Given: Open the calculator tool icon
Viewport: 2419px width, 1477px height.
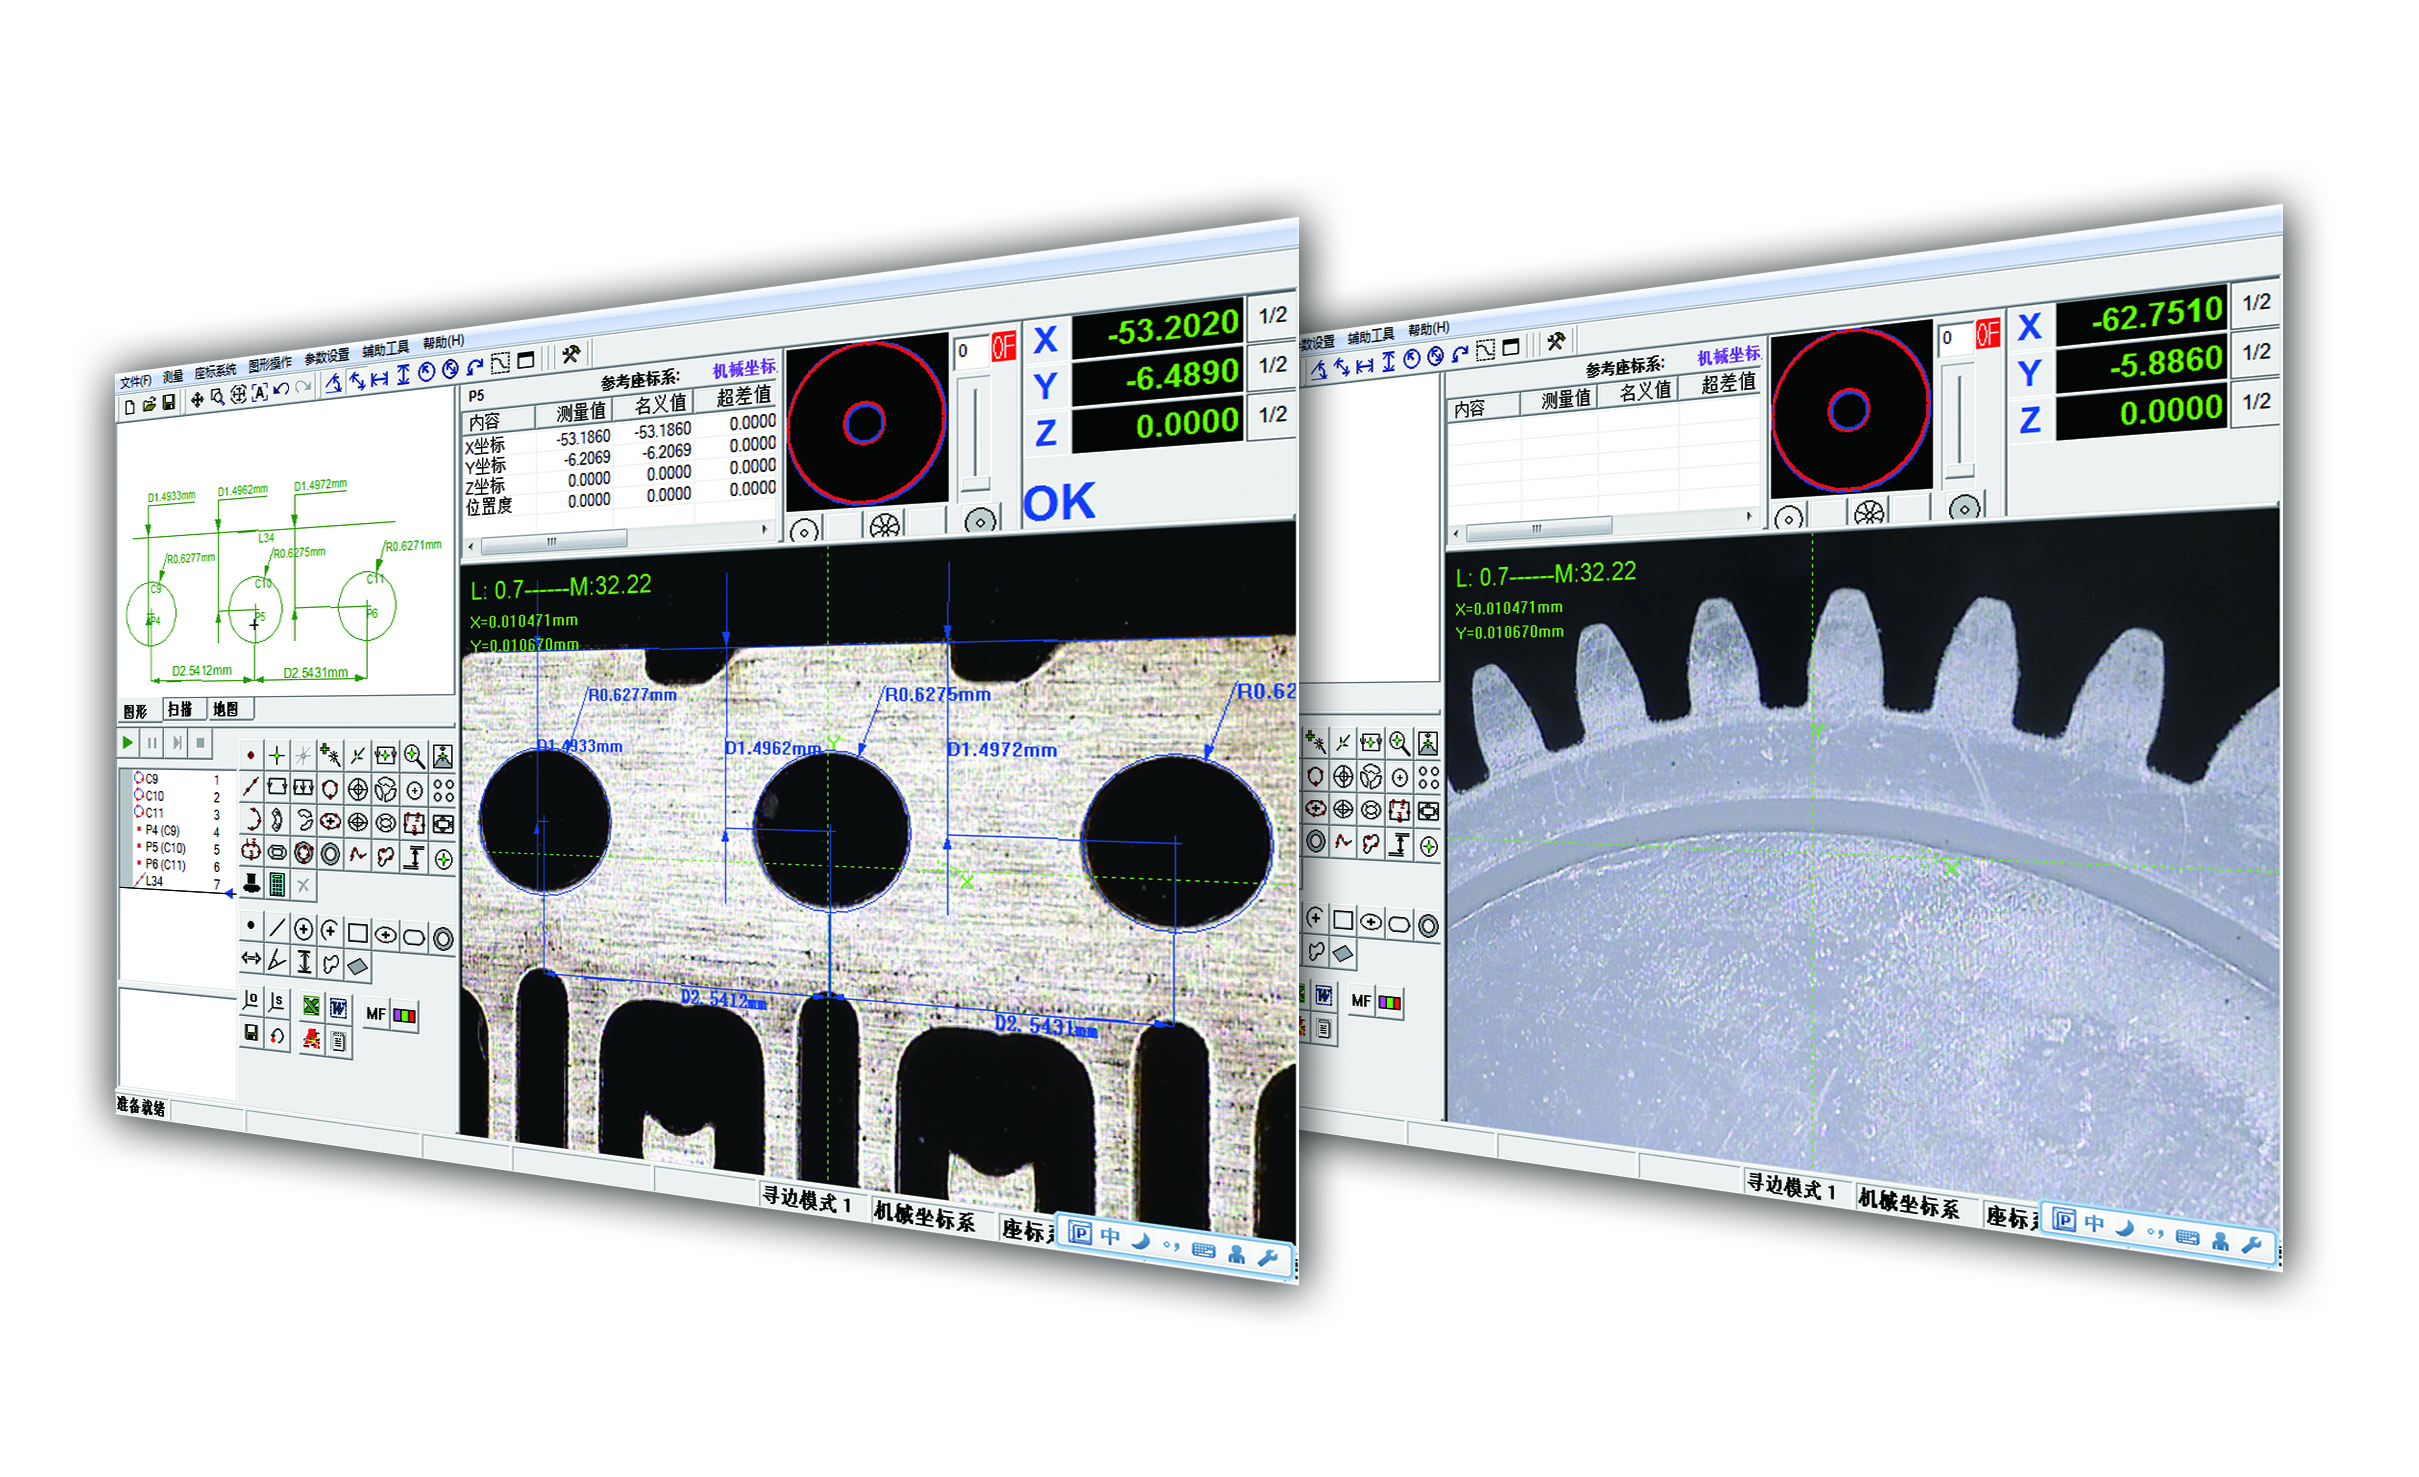Looking at the screenshot, I should click(278, 884).
